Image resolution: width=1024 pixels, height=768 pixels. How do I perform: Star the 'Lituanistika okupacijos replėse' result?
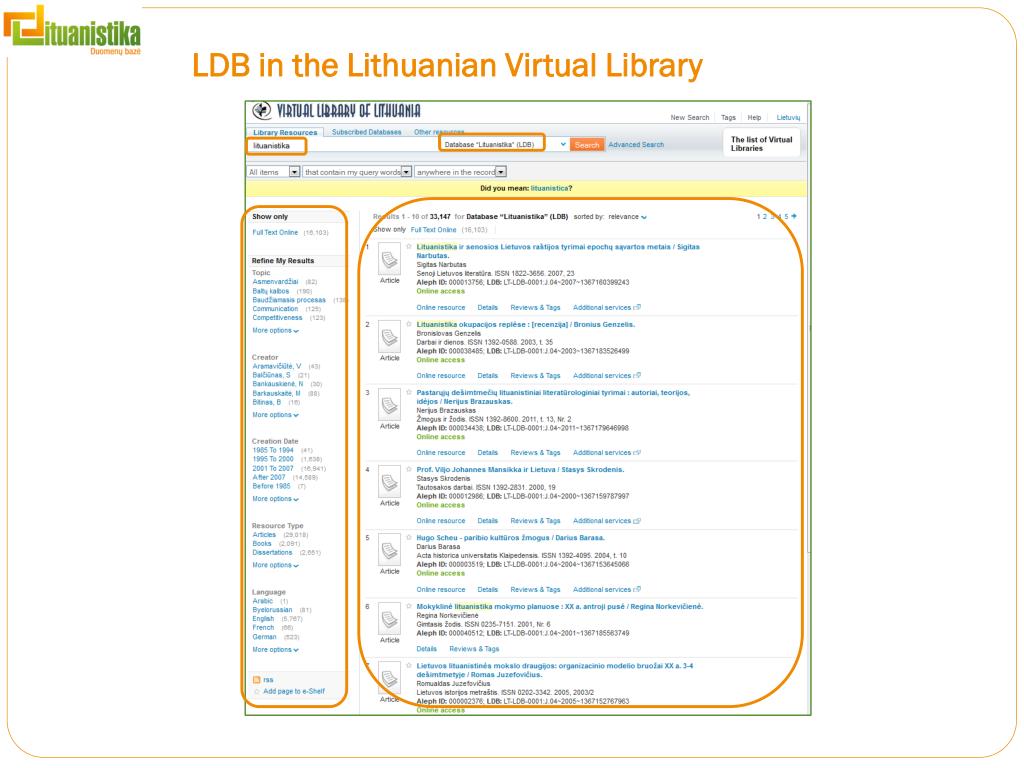[409, 324]
